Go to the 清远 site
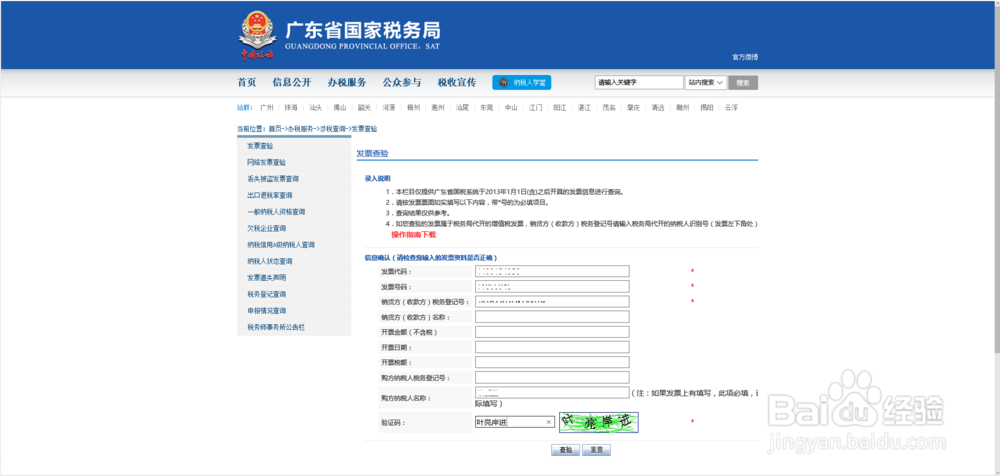The image size is (1000, 476). click(658, 108)
